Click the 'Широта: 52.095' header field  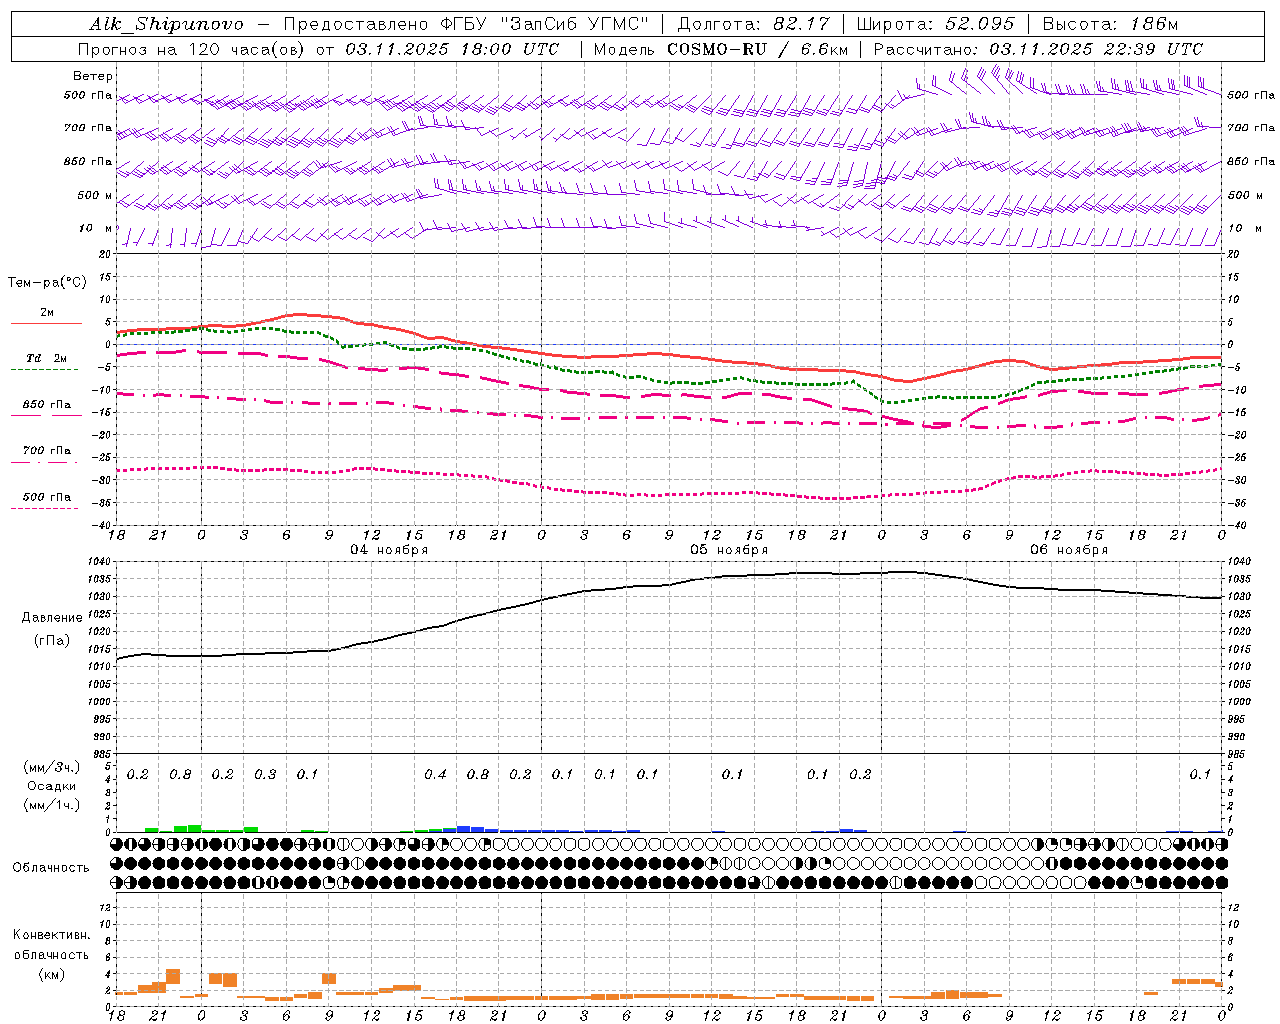tap(935, 25)
